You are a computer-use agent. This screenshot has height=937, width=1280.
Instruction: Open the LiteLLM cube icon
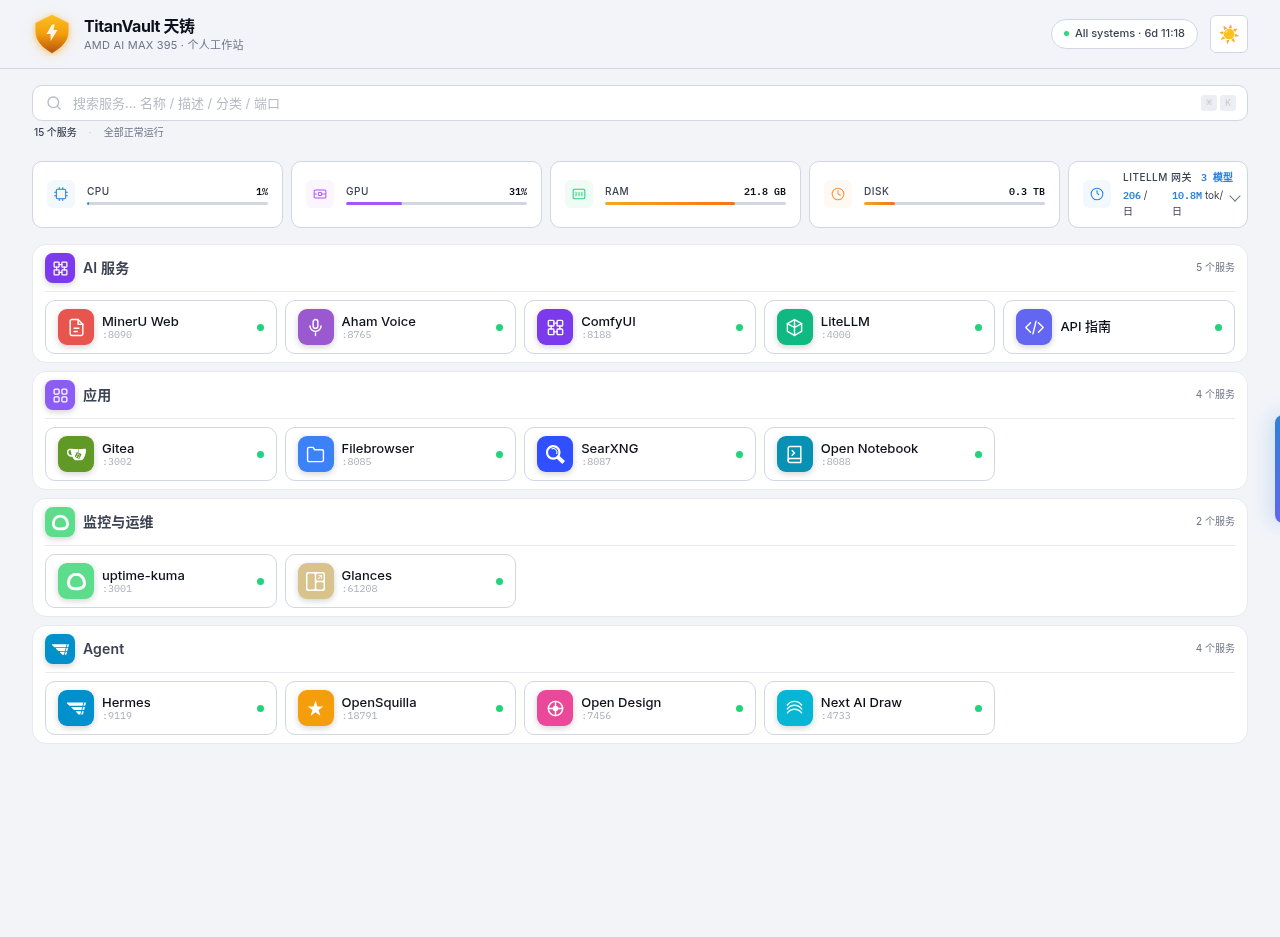[795, 327]
